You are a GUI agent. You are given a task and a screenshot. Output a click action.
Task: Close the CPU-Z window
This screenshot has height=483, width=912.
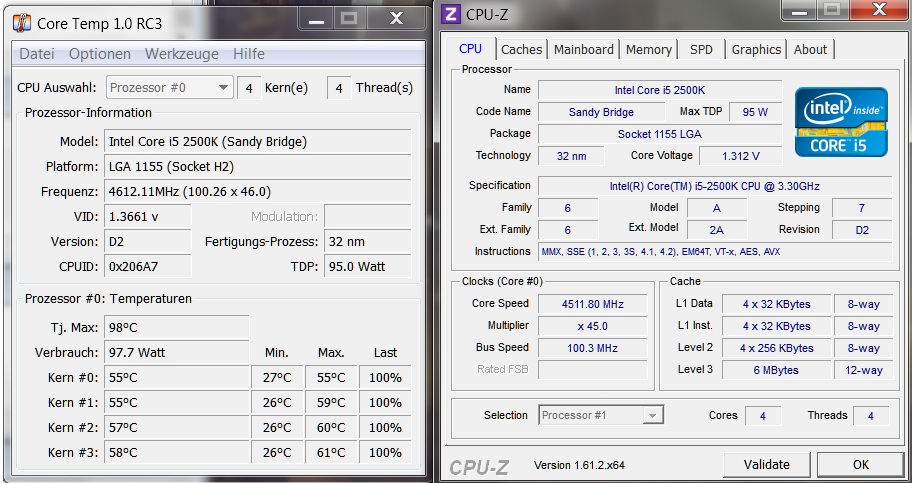tap(879, 10)
